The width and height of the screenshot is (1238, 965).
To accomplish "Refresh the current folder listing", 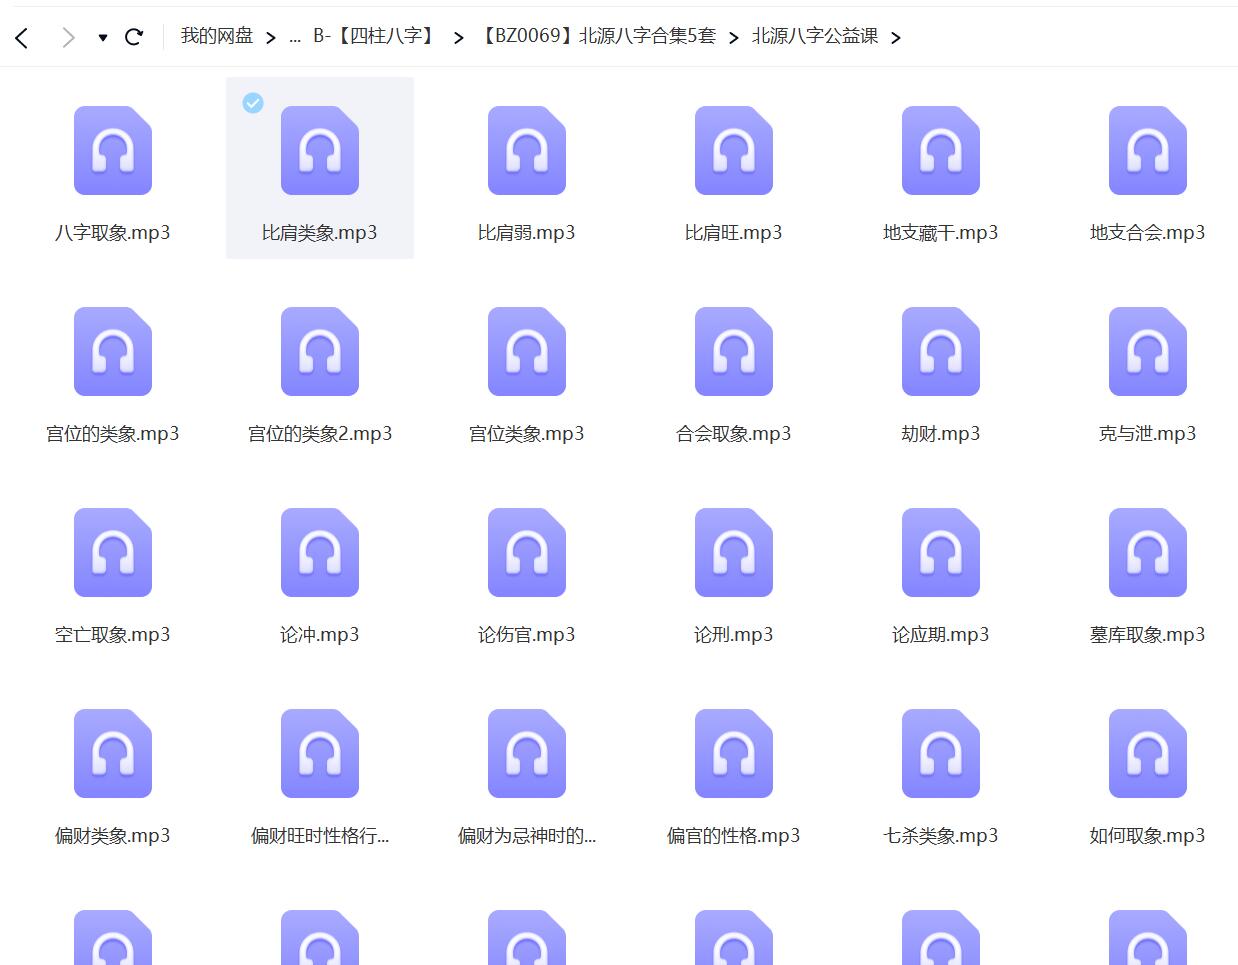I will (134, 38).
